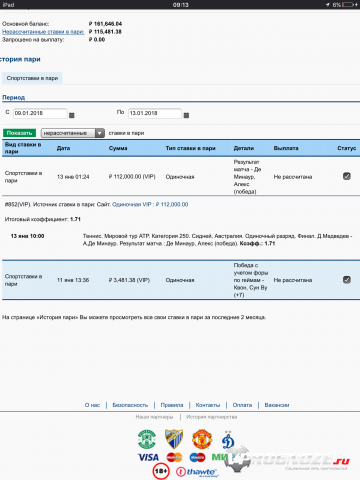Click the VISA payment logo
The width and height of the screenshot is (360, 480).
(149, 457)
